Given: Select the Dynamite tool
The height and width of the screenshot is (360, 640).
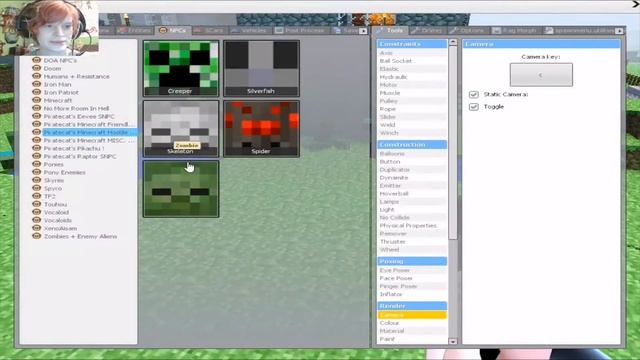Looking at the screenshot, I should coord(412,178).
